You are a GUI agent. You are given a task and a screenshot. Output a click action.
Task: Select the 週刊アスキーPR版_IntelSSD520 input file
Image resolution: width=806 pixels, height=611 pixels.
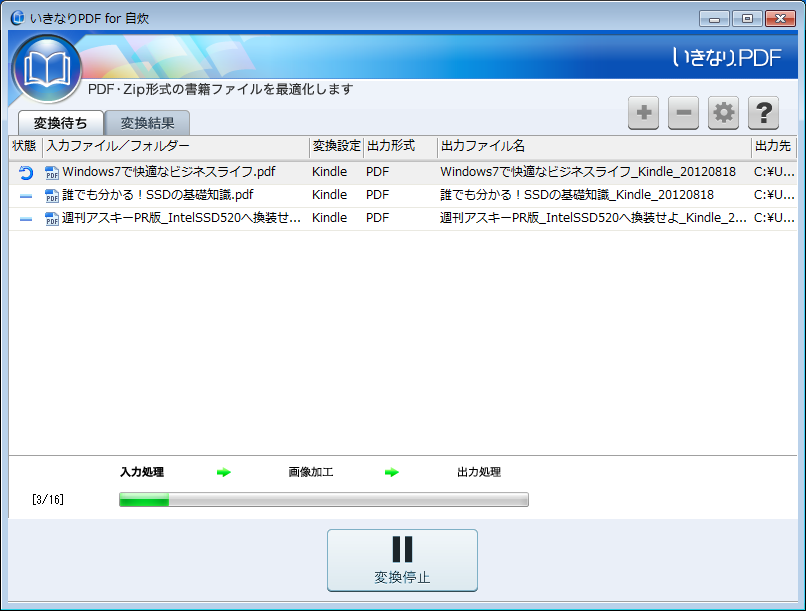tap(181, 218)
